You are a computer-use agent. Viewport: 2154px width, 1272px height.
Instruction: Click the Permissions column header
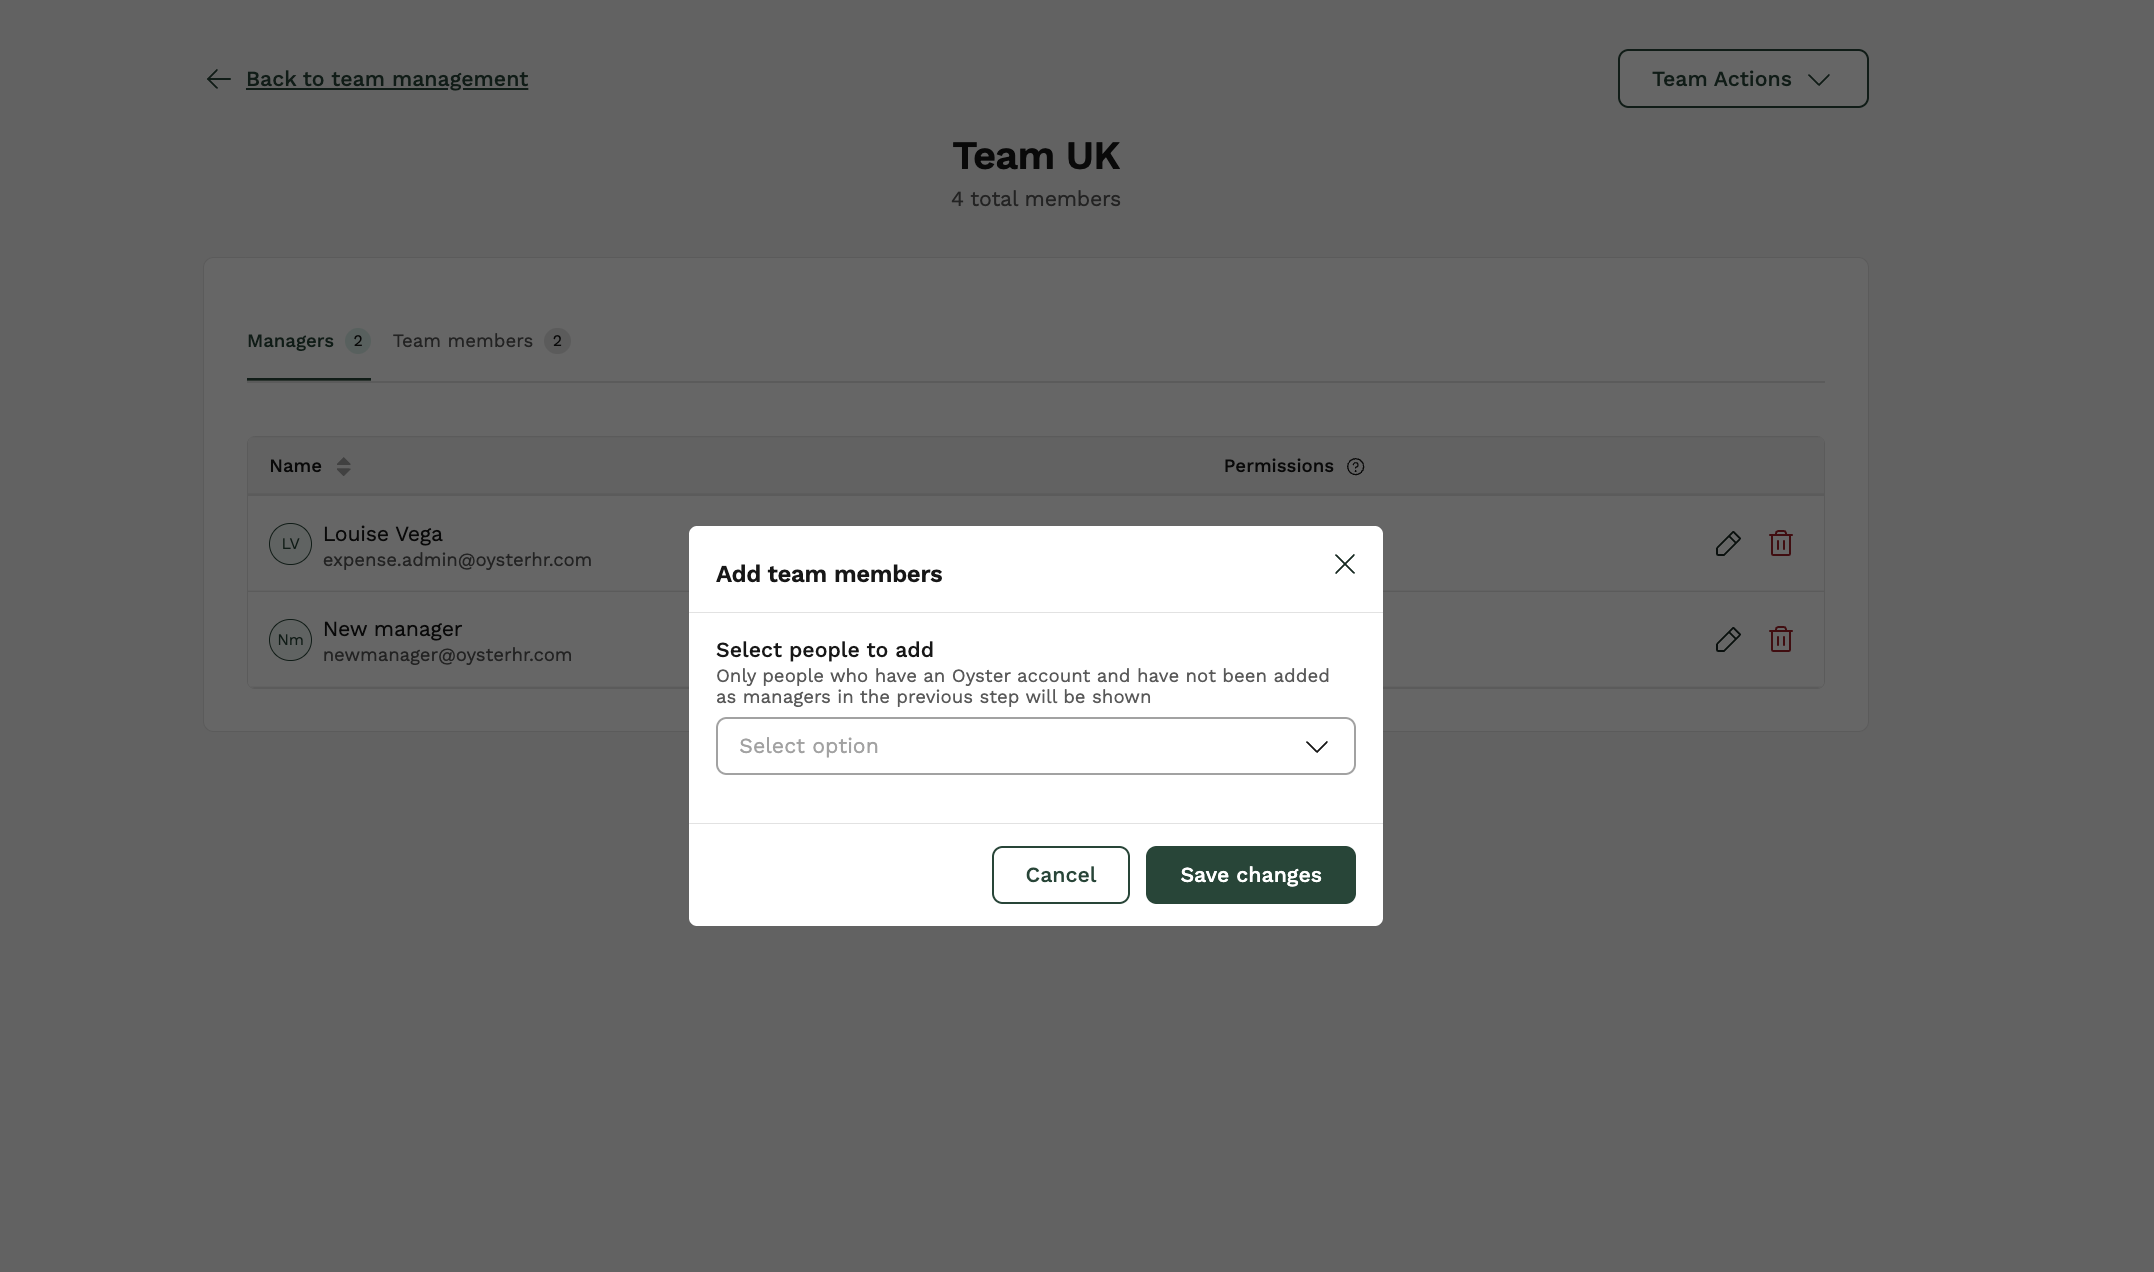click(1278, 466)
